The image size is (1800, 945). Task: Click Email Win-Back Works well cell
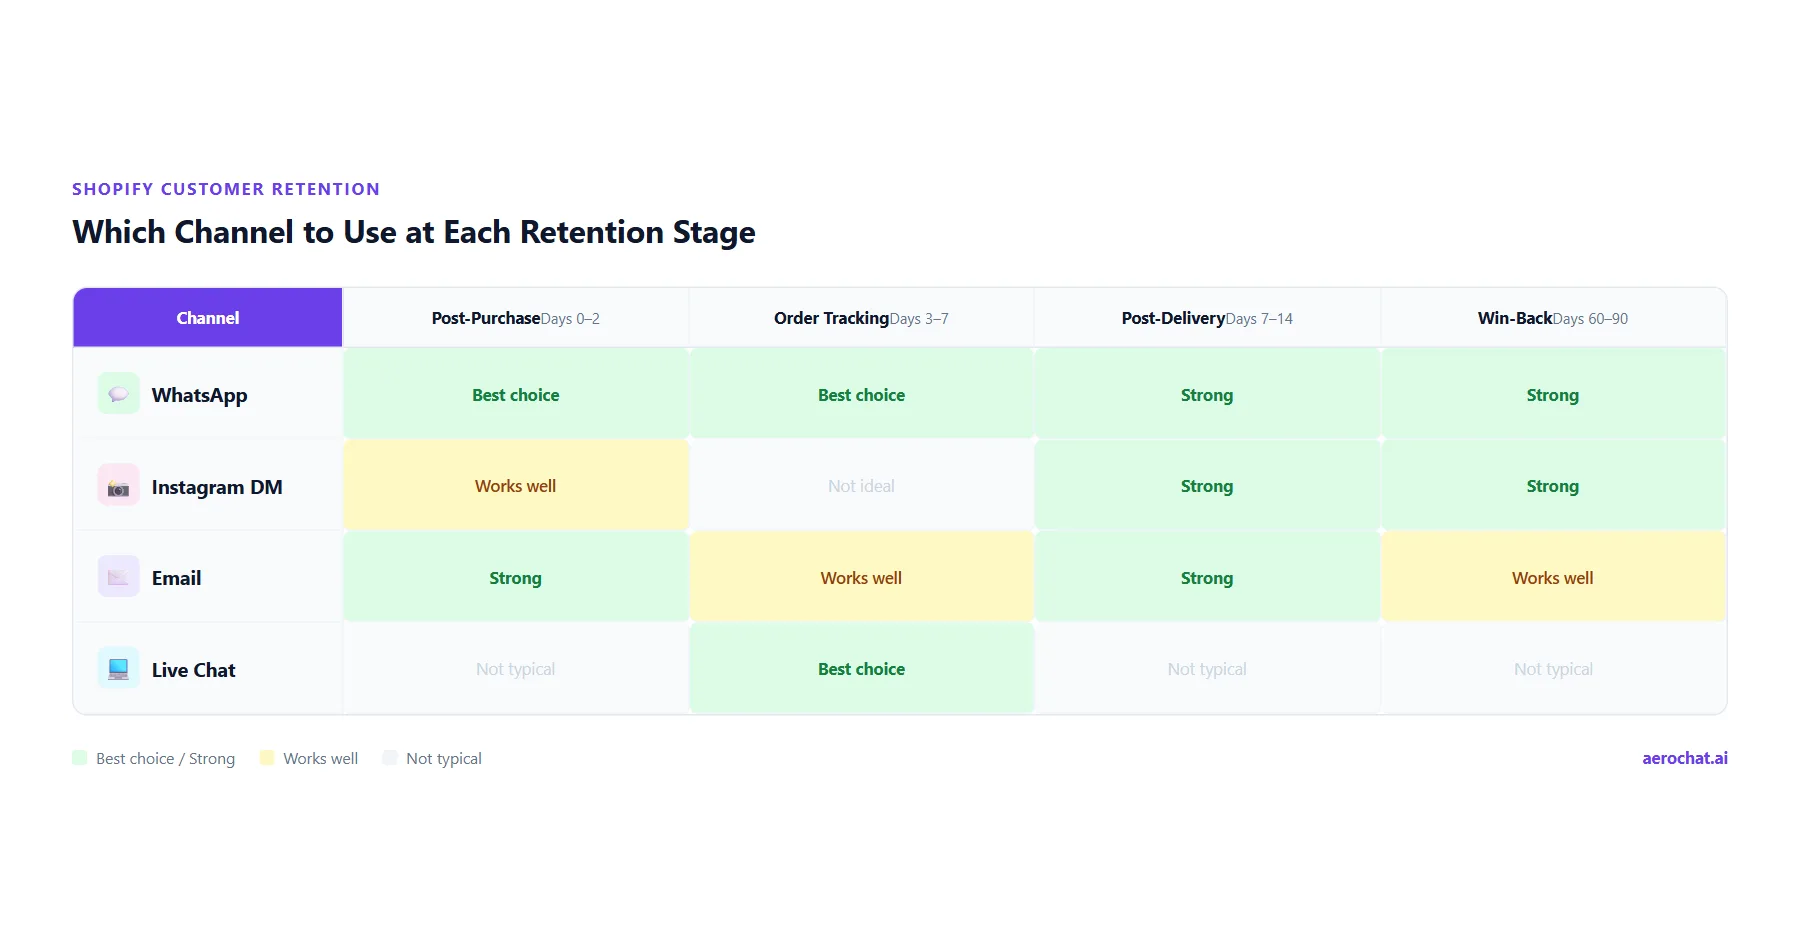[x=1553, y=577]
